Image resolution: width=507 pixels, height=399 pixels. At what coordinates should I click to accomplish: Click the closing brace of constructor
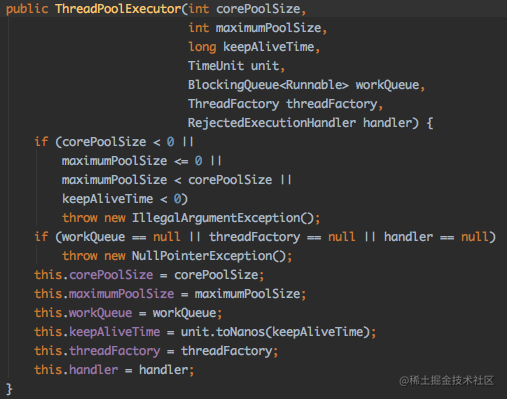tap(9, 389)
